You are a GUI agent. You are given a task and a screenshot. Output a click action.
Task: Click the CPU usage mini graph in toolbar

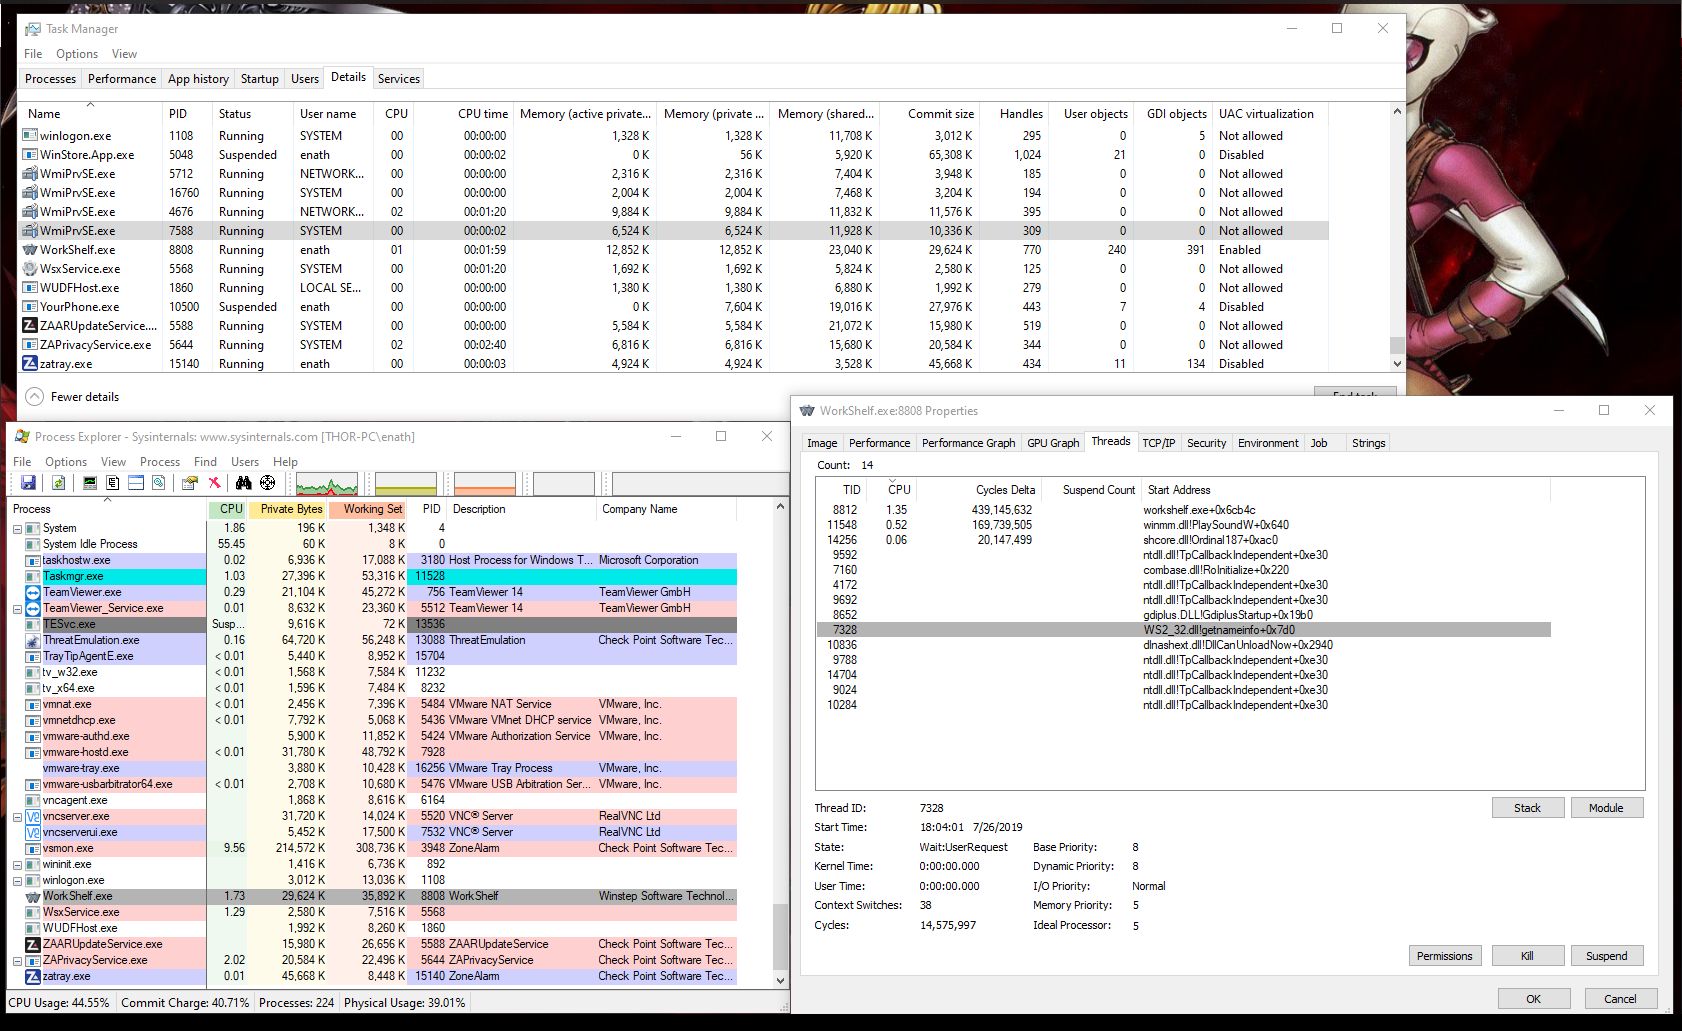[x=327, y=485]
